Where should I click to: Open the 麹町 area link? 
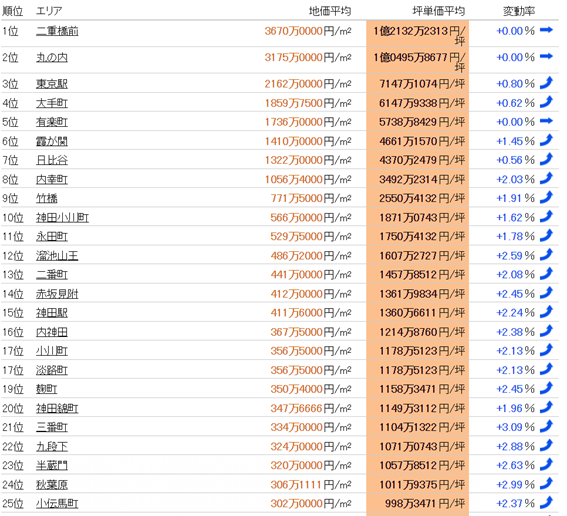pos(47,389)
